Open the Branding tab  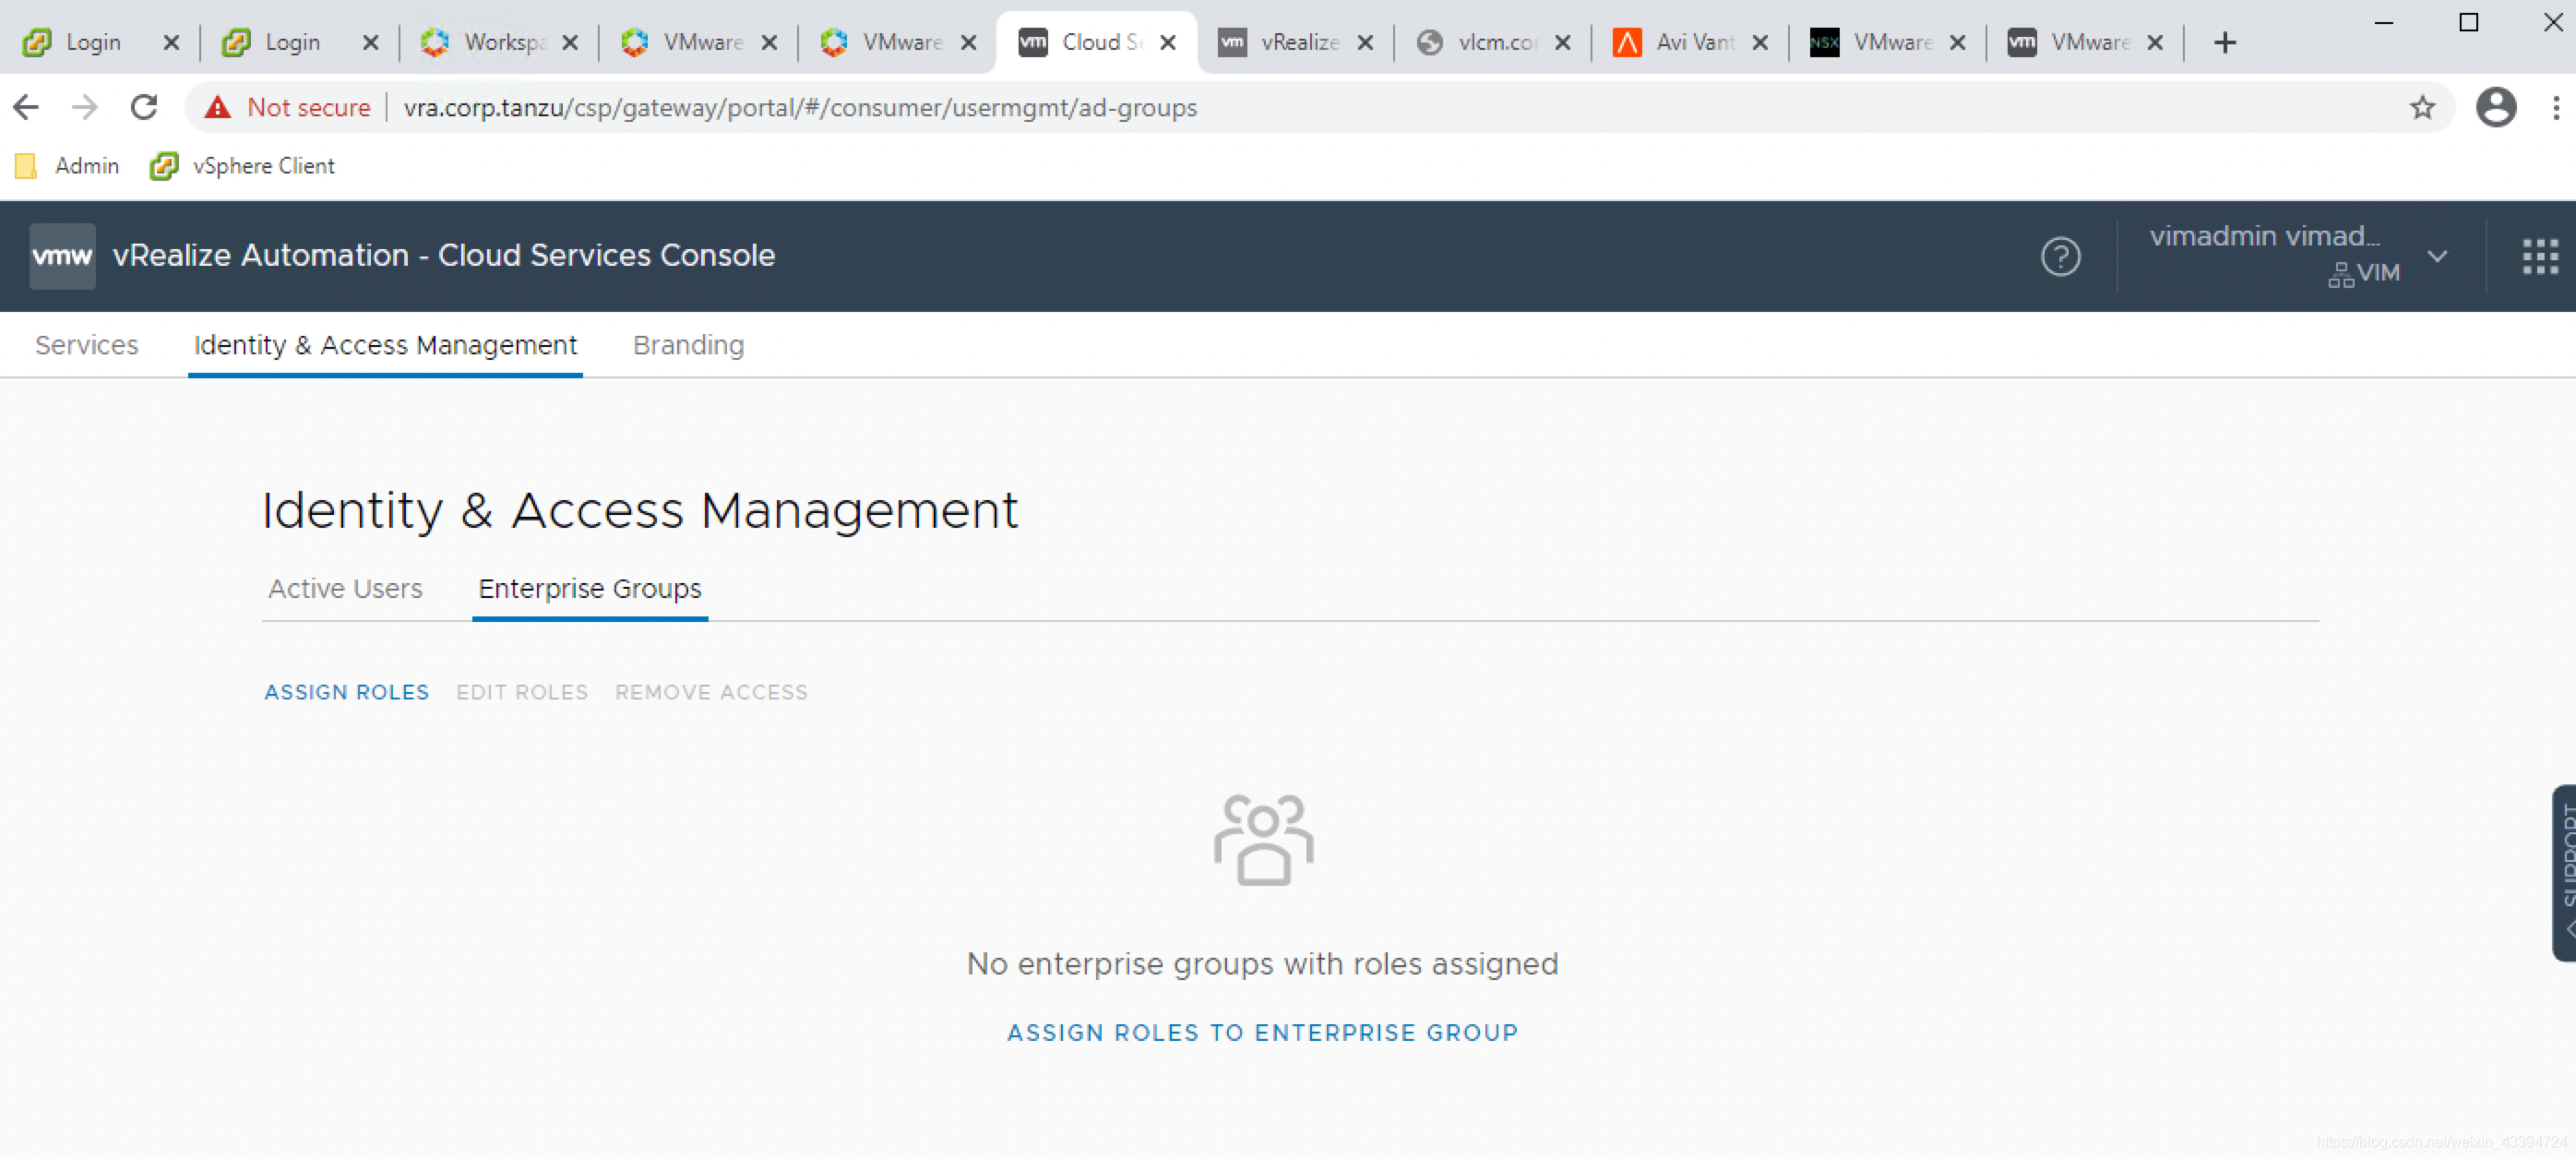click(688, 345)
